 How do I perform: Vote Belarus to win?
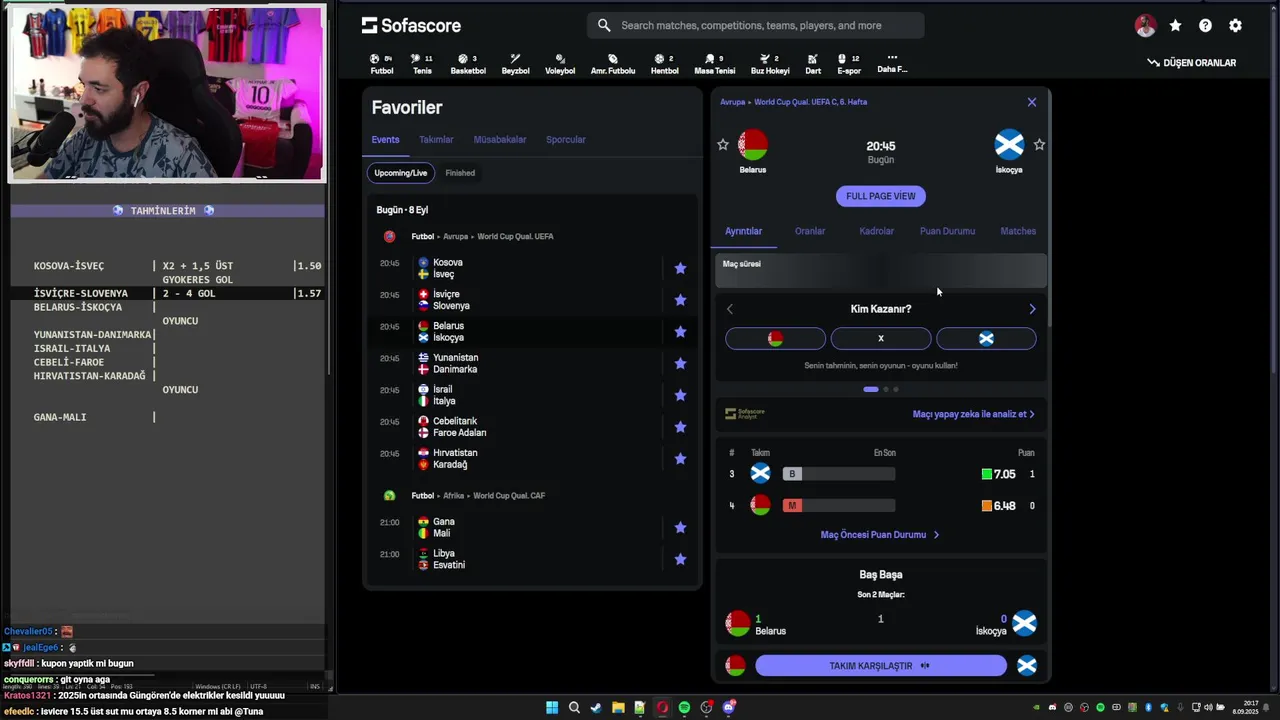[x=775, y=339]
